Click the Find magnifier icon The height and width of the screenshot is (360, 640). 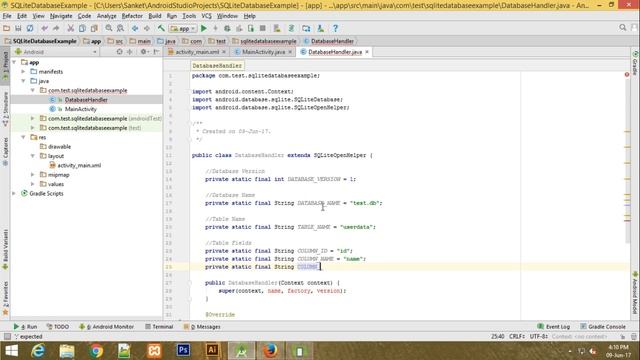click(x=109, y=28)
